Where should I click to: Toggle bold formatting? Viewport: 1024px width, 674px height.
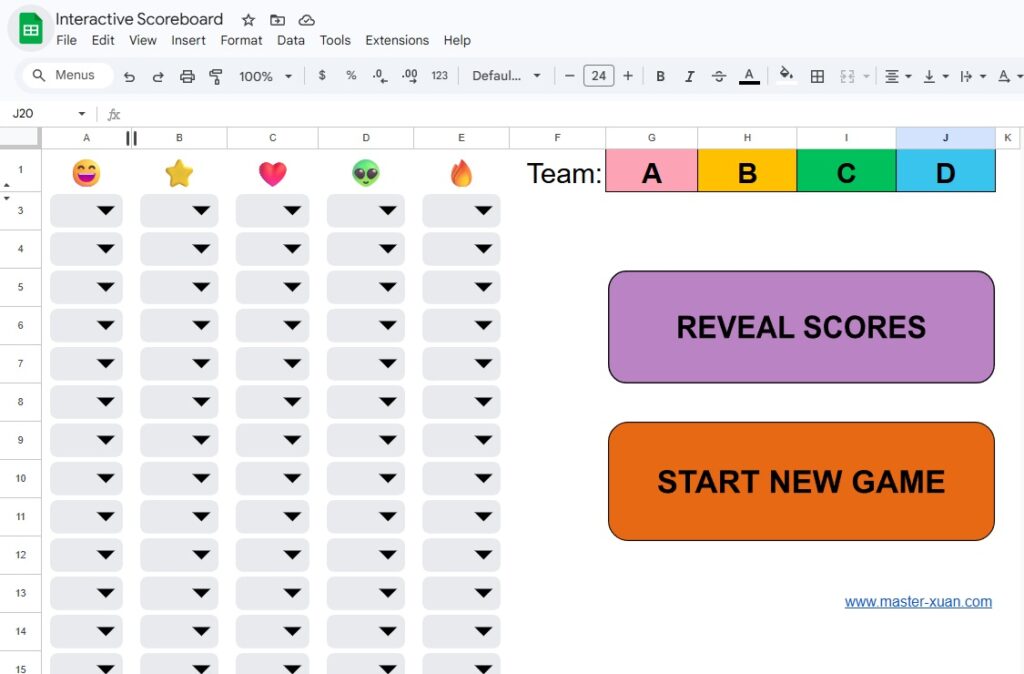(x=660, y=76)
